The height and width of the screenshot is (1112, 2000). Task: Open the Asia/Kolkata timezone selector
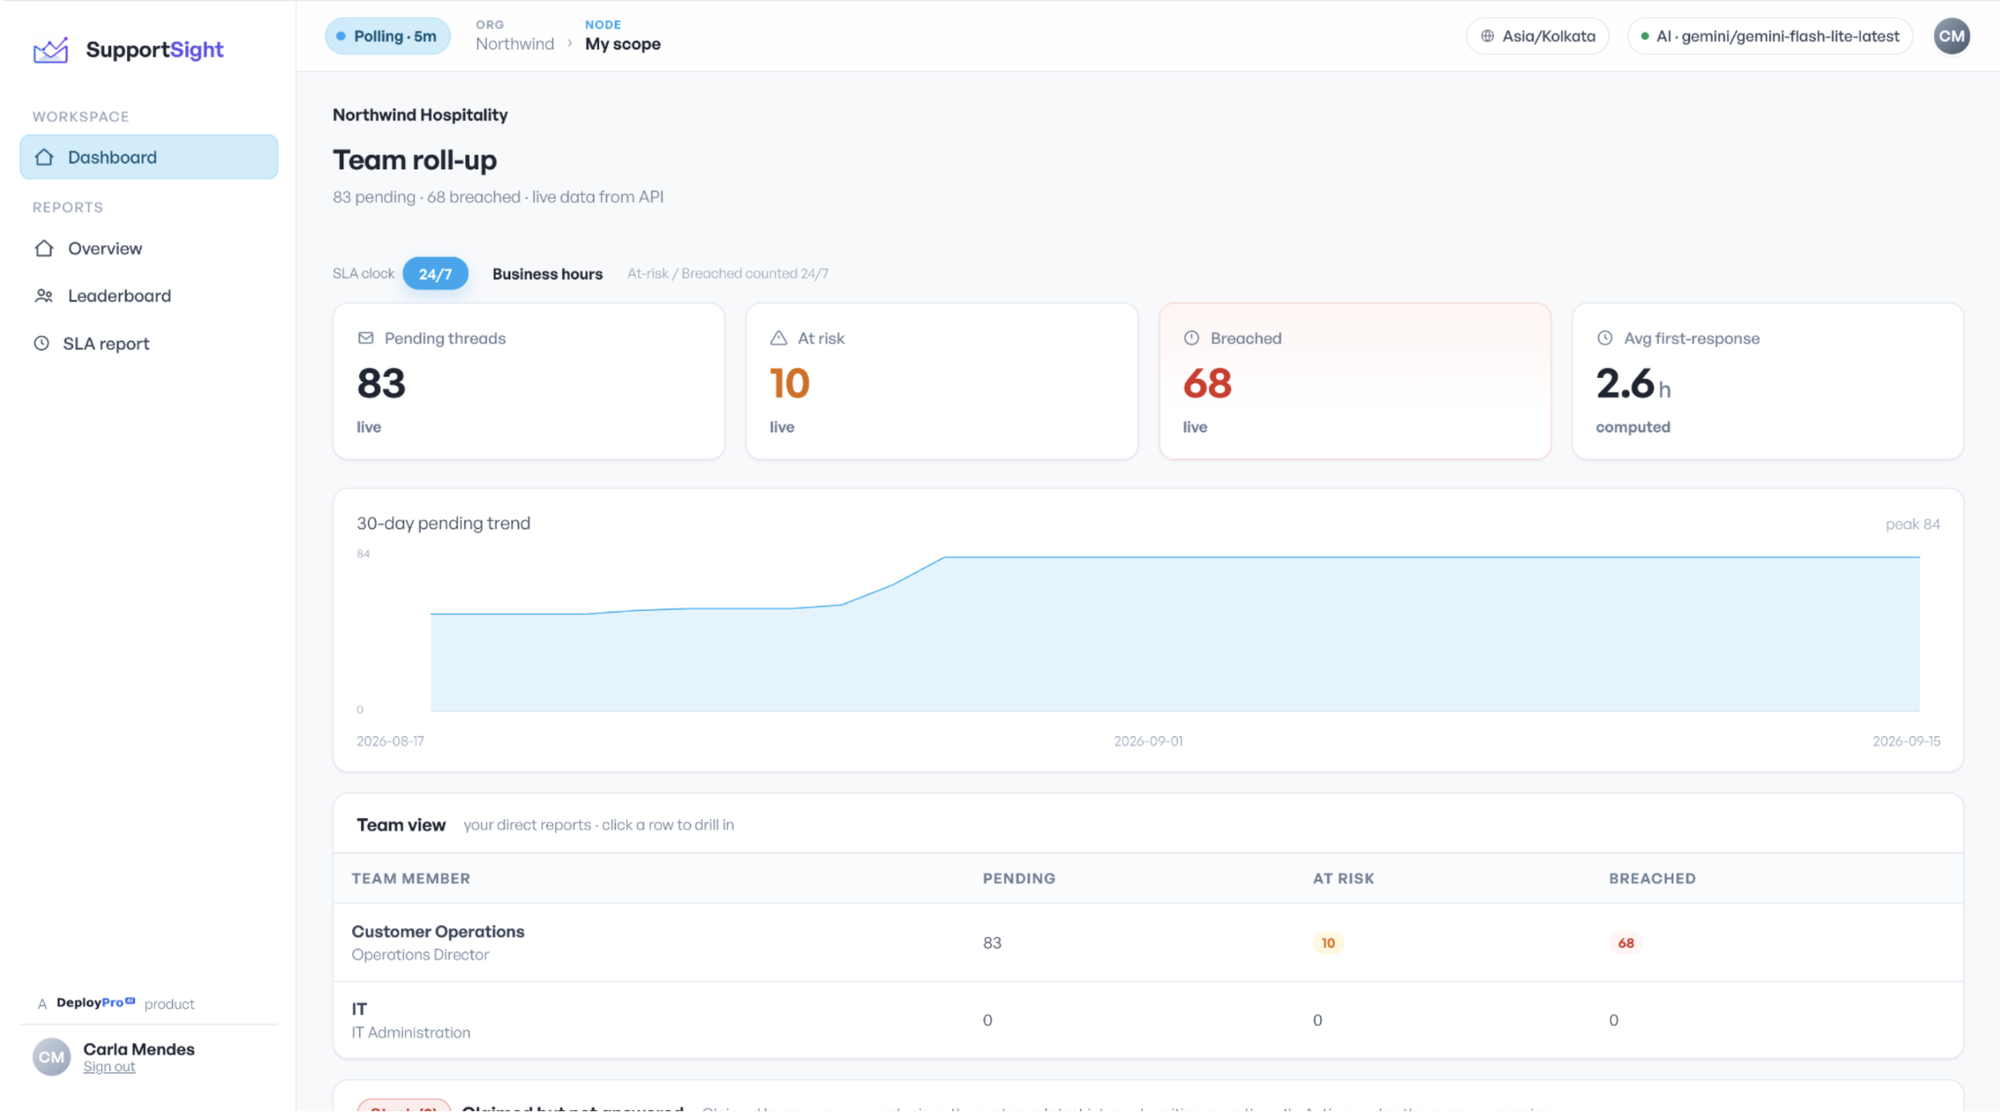tap(1538, 36)
